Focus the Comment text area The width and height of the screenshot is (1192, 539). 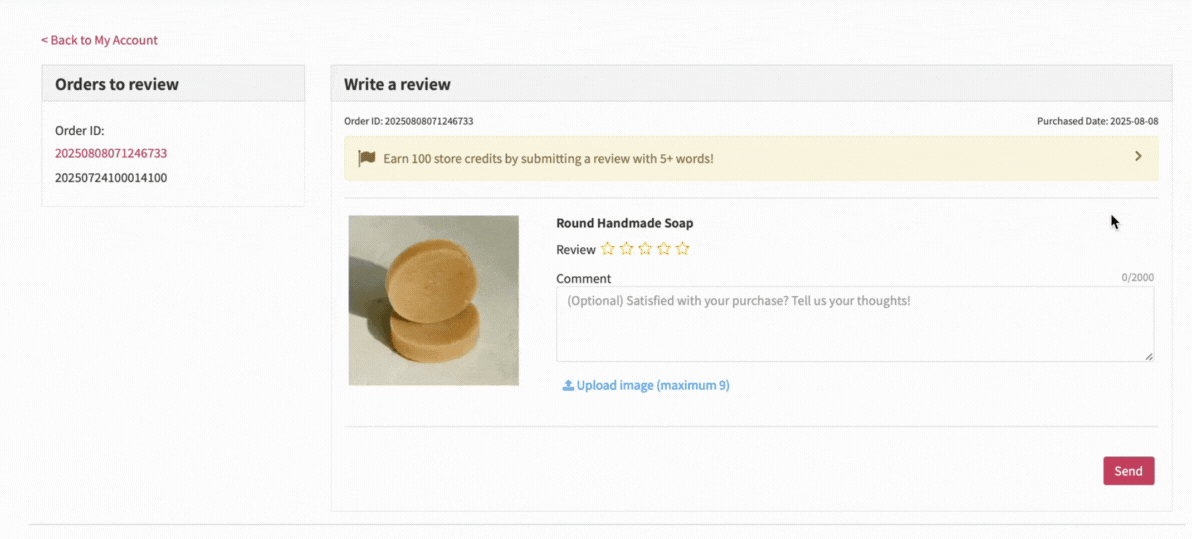click(x=855, y=324)
